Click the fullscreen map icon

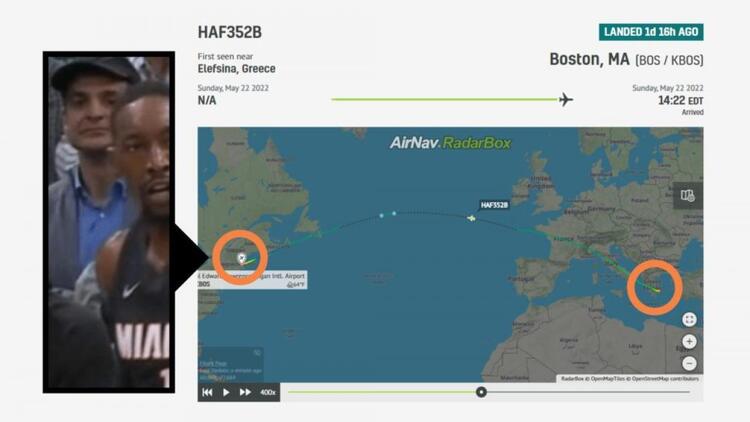[689, 319]
